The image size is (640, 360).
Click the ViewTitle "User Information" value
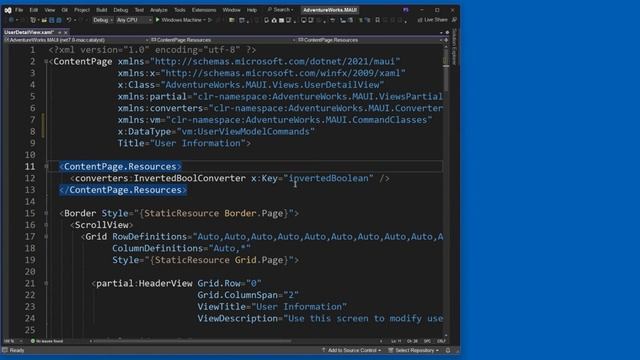[299, 307]
